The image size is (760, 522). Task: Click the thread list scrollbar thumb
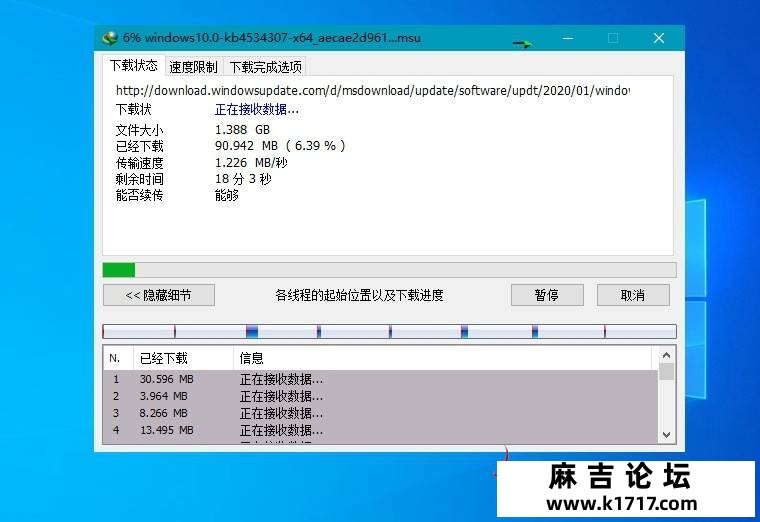click(666, 371)
